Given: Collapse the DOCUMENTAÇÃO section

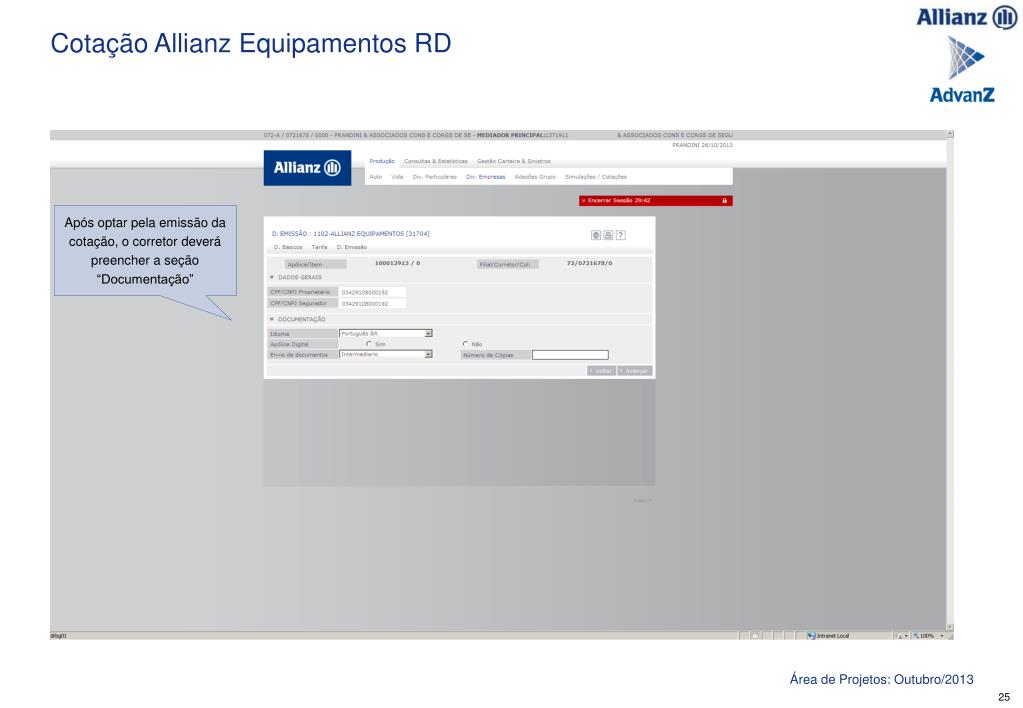Looking at the screenshot, I should pos(272,319).
